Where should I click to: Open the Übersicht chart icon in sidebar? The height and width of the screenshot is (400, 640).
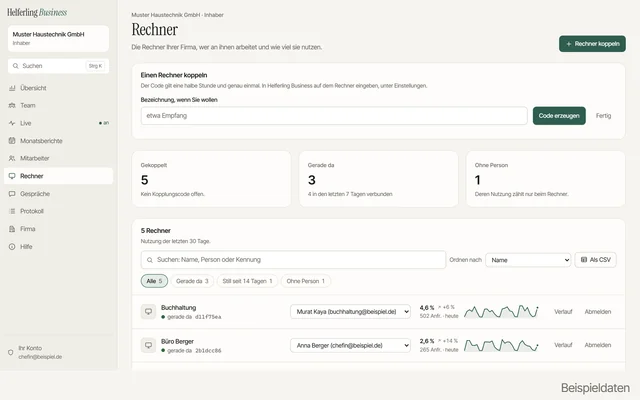point(12,88)
